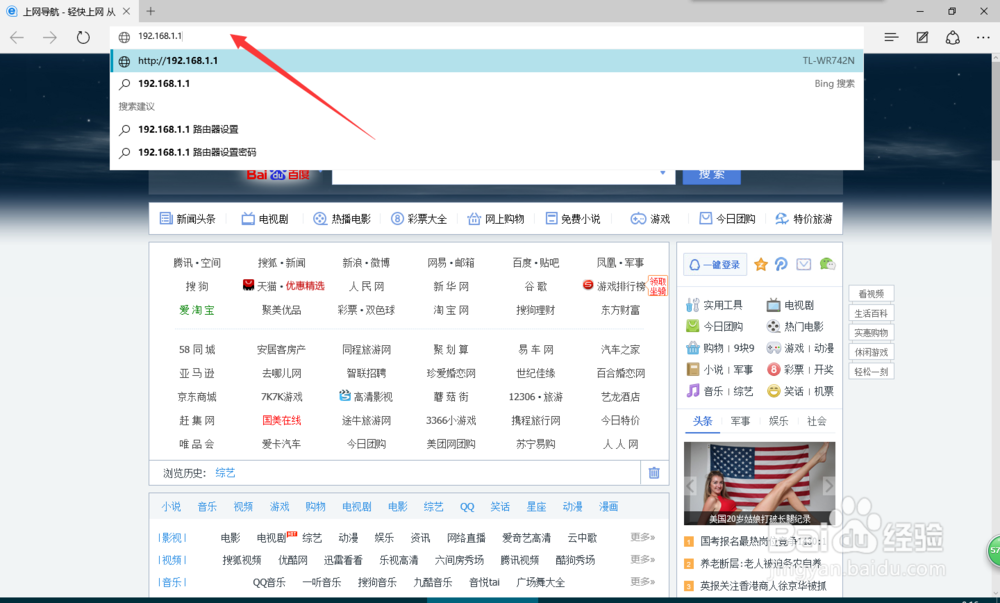Open the 综艺 browsing history link
Viewport: 1000px width, 603px height.
(225, 472)
